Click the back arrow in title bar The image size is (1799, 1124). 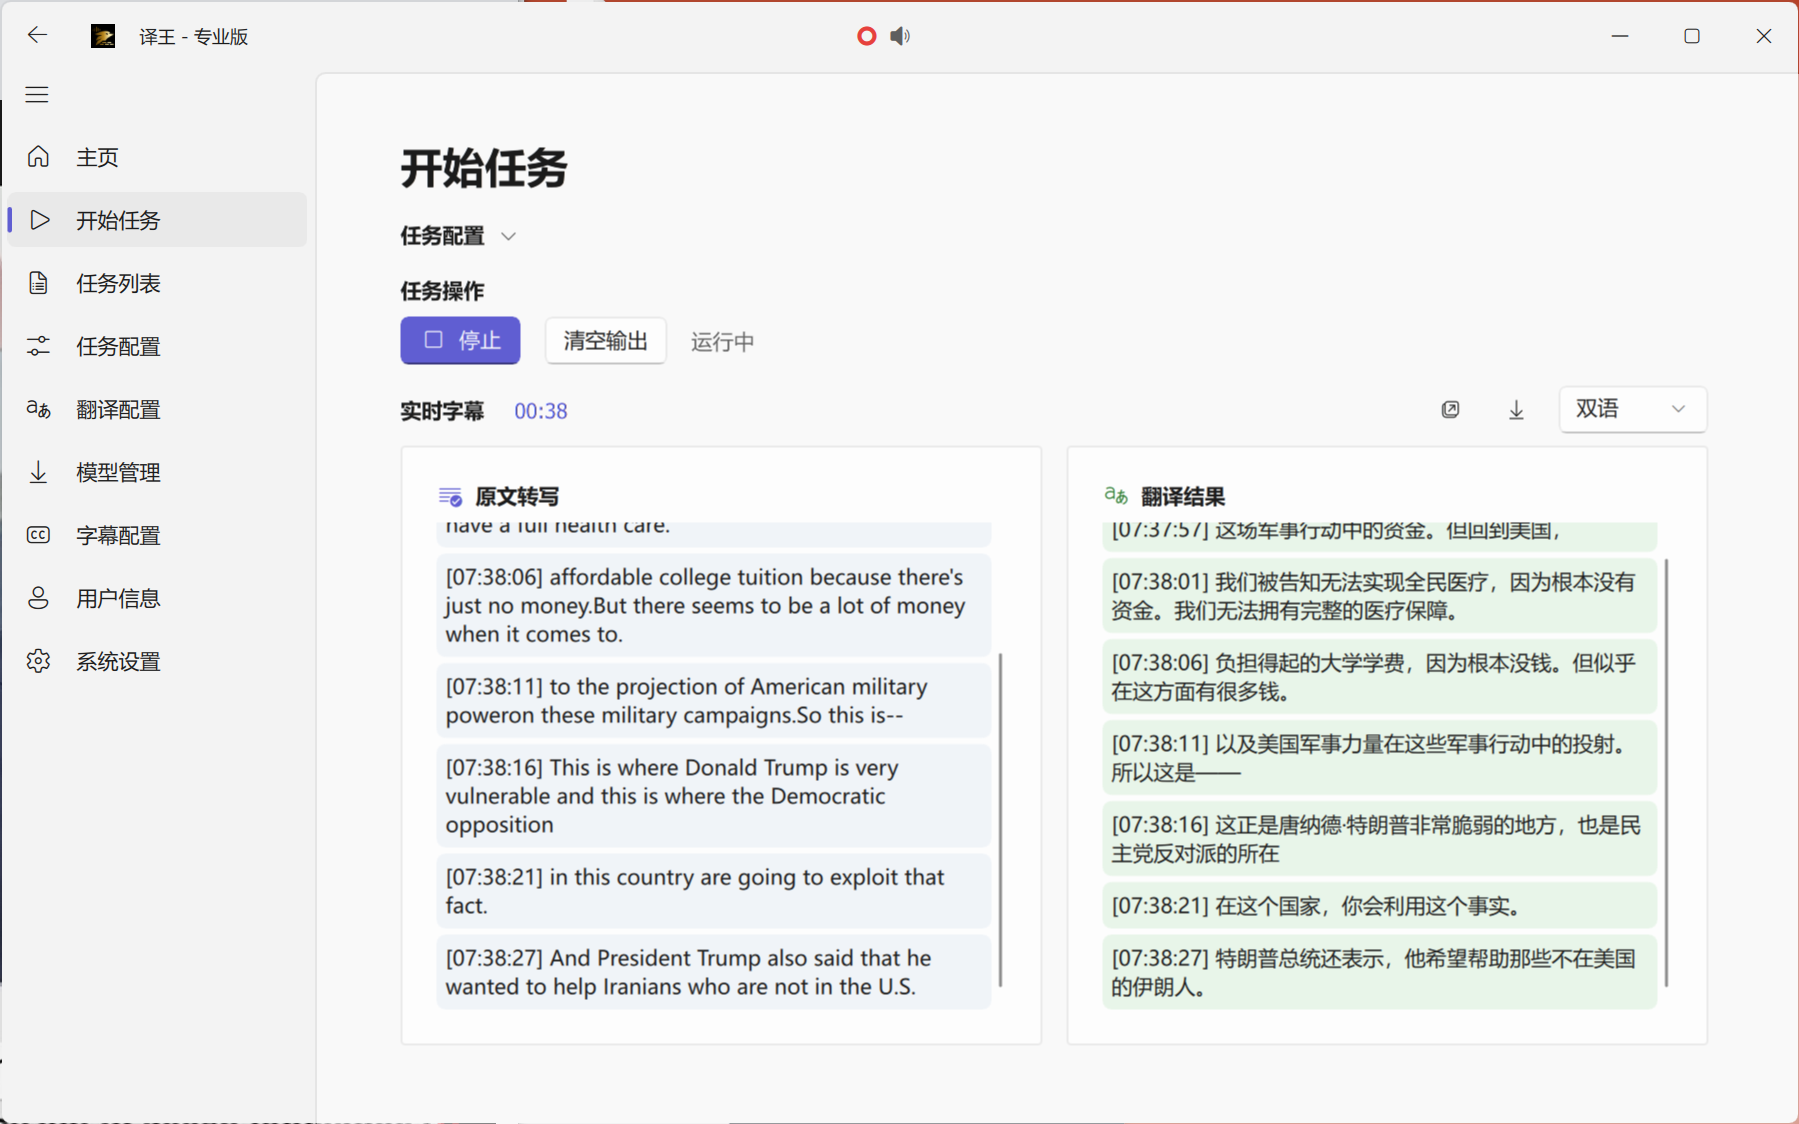(37, 36)
